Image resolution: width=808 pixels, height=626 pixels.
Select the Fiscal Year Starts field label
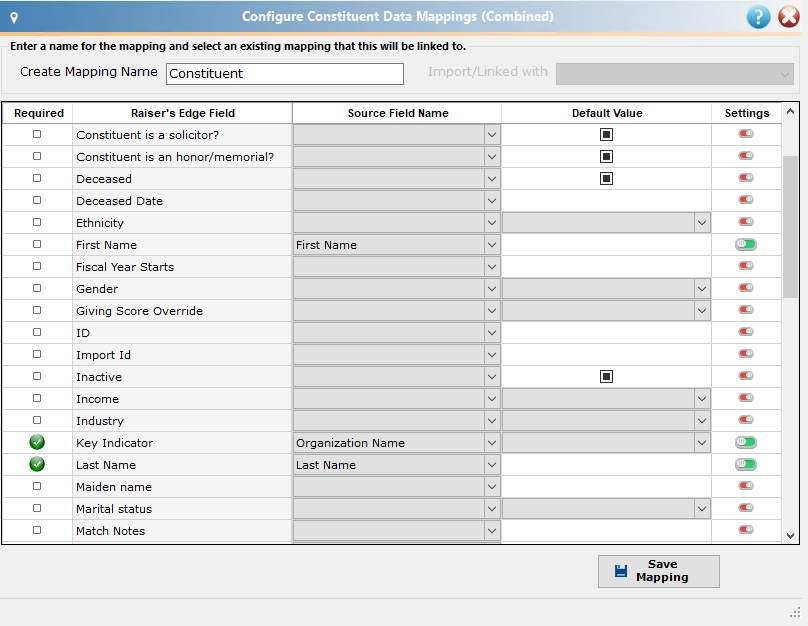pyautogui.click(x=125, y=267)
